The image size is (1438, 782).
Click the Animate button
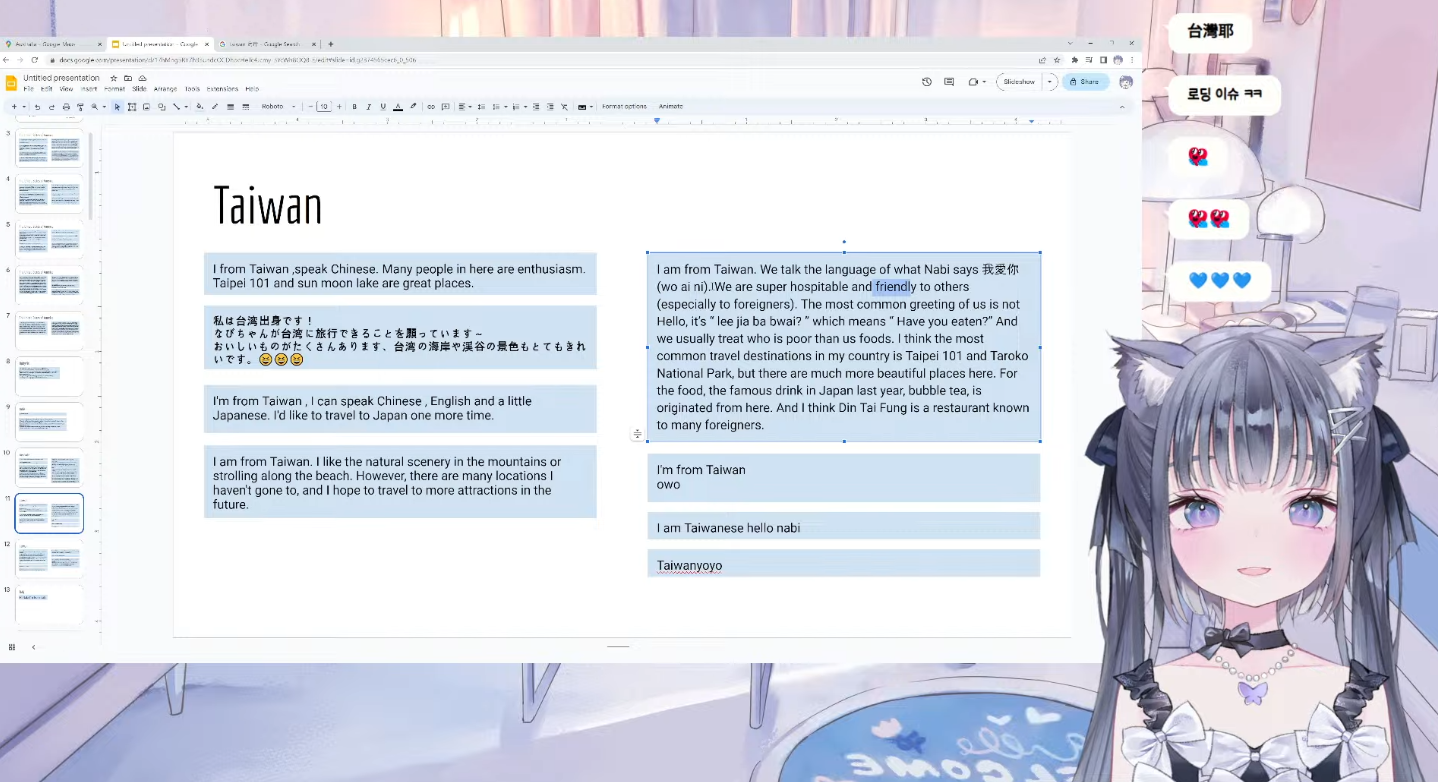670,106
